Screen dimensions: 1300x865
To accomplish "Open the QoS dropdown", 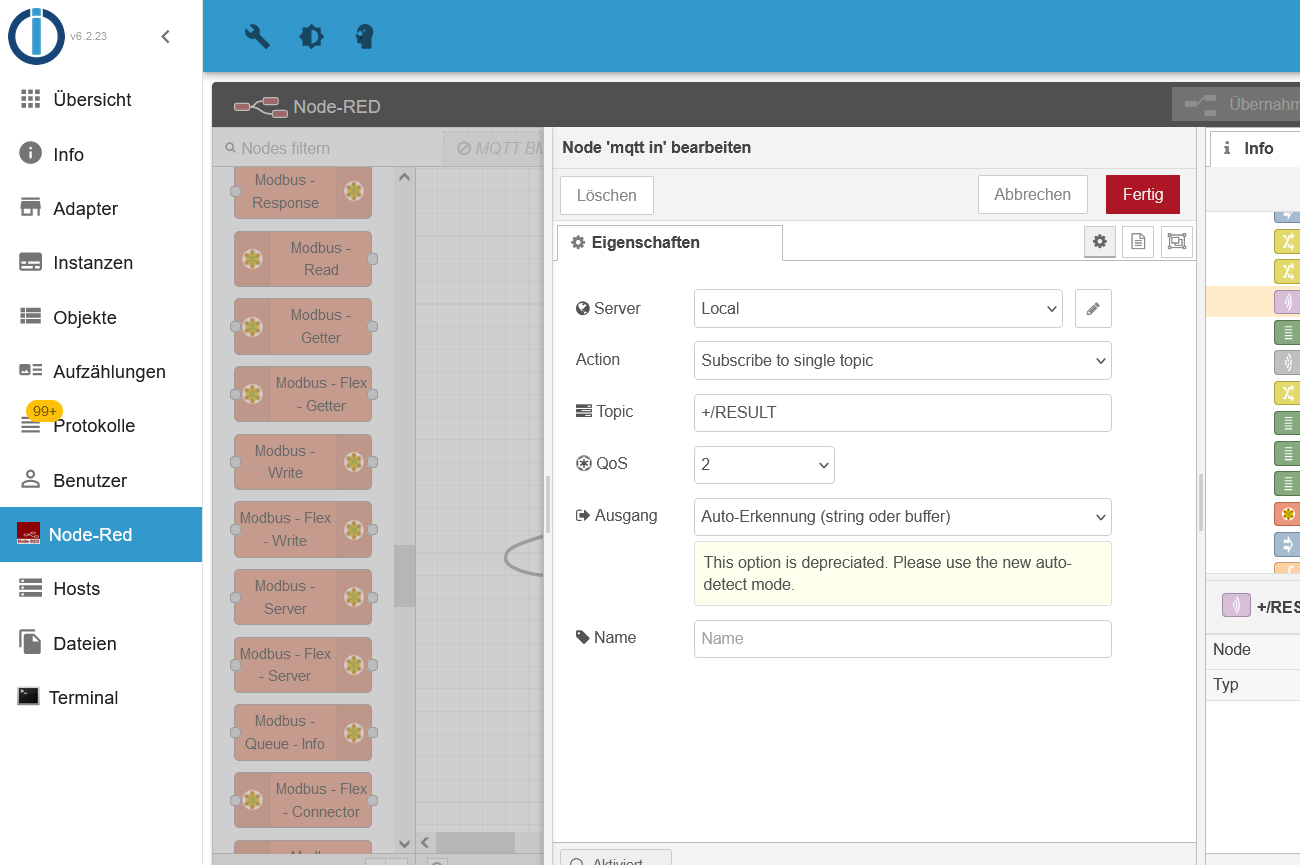I will [764, 464].
